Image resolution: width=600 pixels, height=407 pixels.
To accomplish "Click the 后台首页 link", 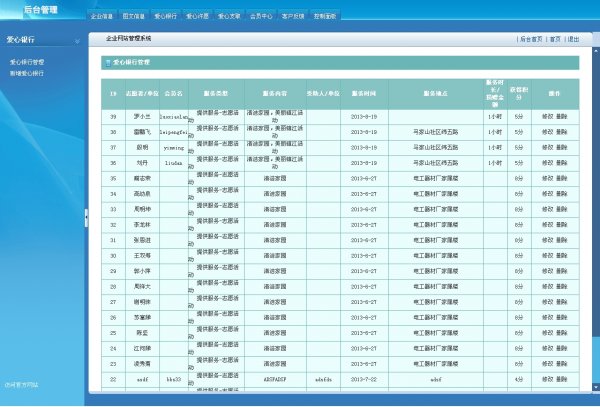I will [531, 39].
